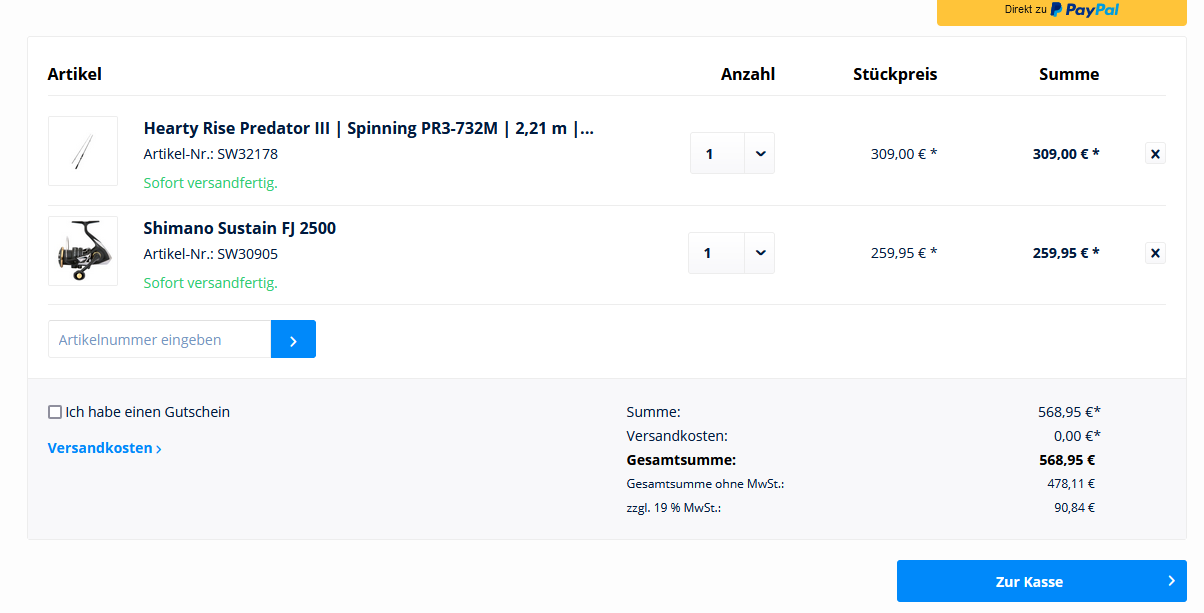Open the Versandkosten link
Viewport: 1204px width, 613px height.
click(x=100, y=448)
